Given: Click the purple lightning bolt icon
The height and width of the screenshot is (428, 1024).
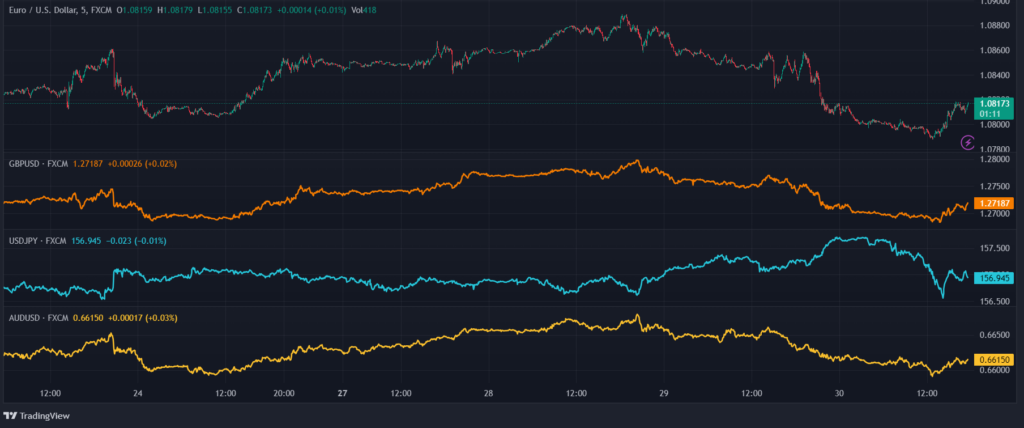Looking at the screenshot, I should pyautogui.click(x=968, y=142).
